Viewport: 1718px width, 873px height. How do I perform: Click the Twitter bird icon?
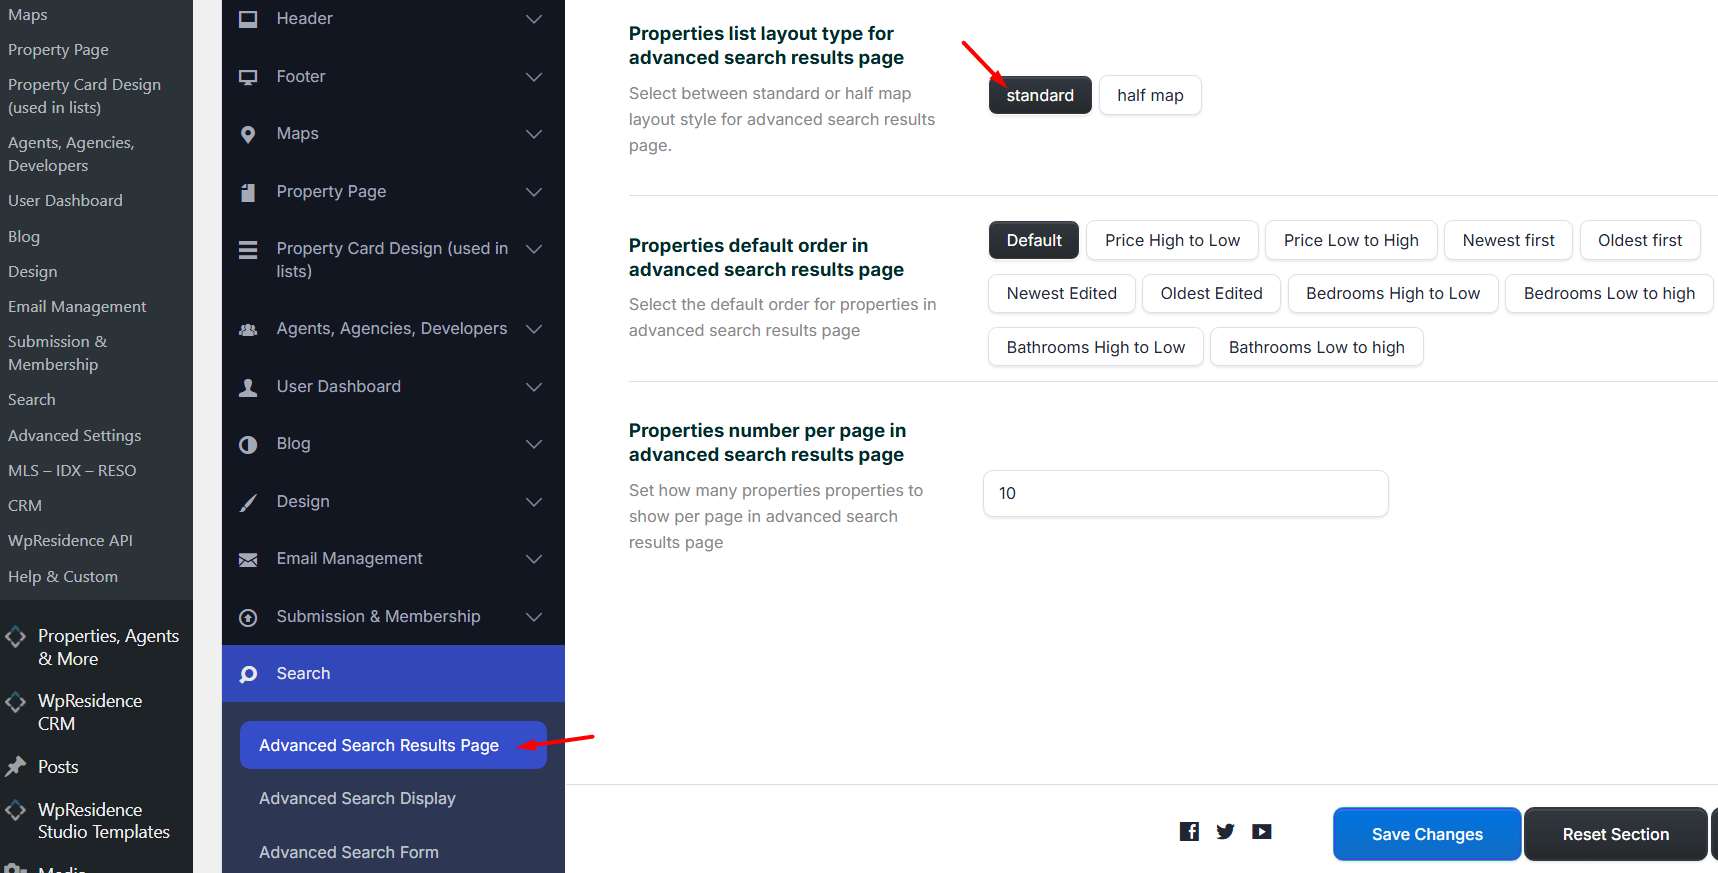click(x=1225, y=831)
